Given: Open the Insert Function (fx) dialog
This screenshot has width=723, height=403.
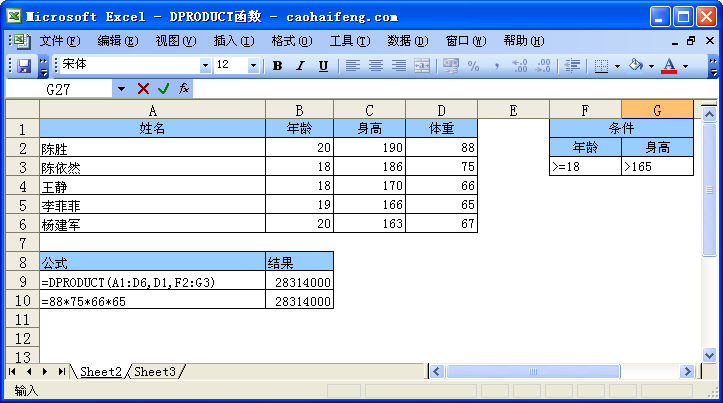Looking at the screenshot, I should pos(184,89).
